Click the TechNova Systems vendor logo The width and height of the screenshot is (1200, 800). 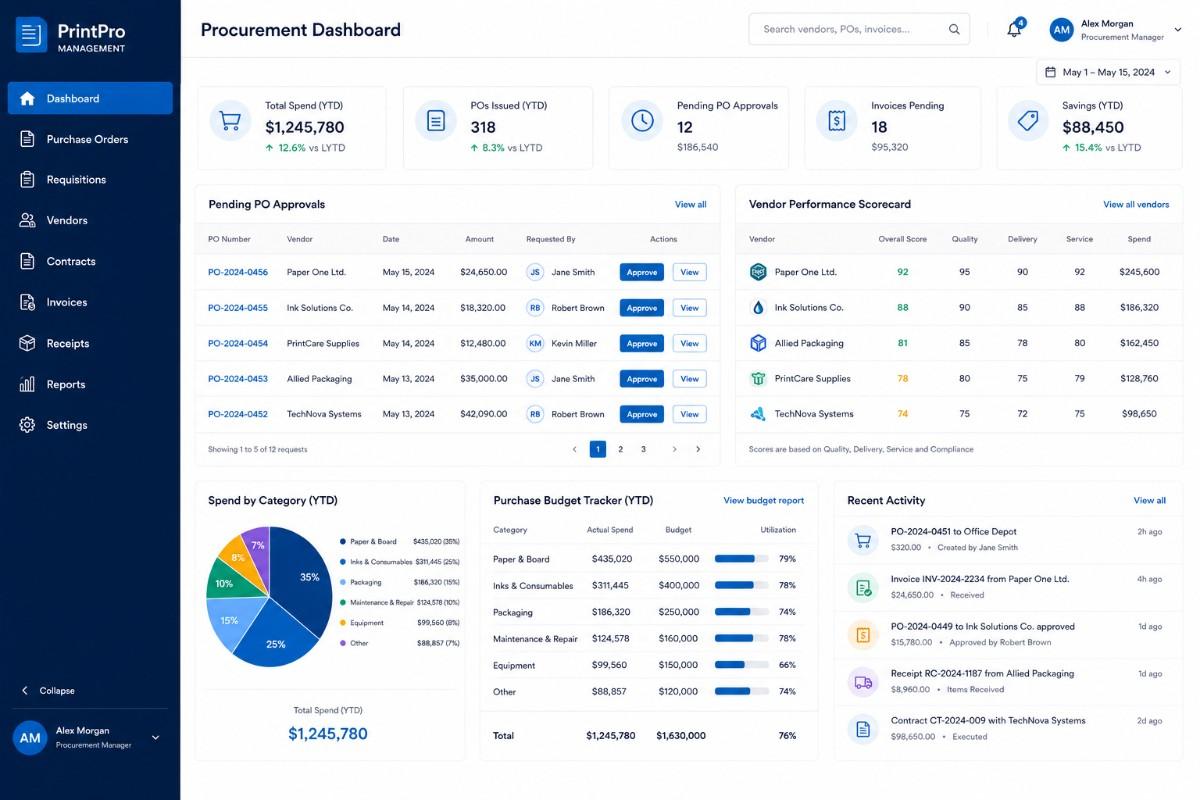758,414
